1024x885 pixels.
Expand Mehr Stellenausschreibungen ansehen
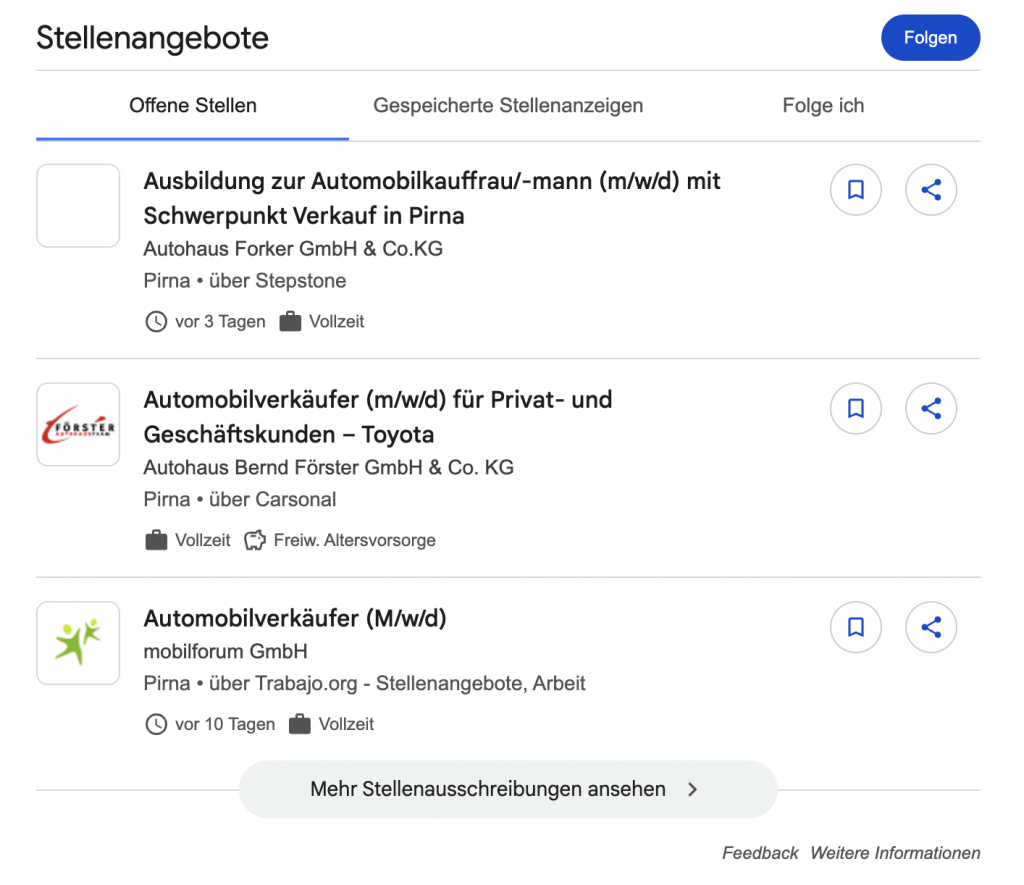[488, 789]
